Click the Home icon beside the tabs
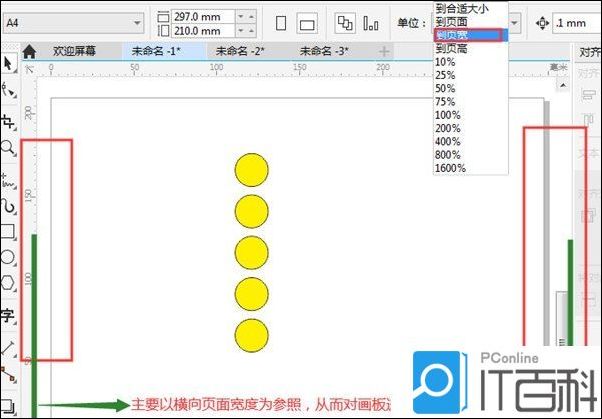Screen dimensions: 602x419 click(29, 51)
